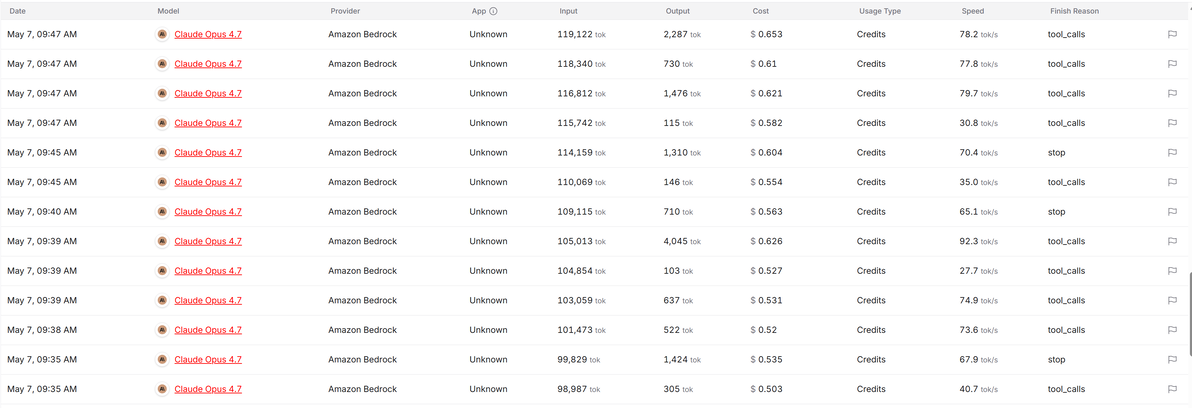
Task: Click Amazon Bedrock provider in 09:45 stop row
Action: 363,153
